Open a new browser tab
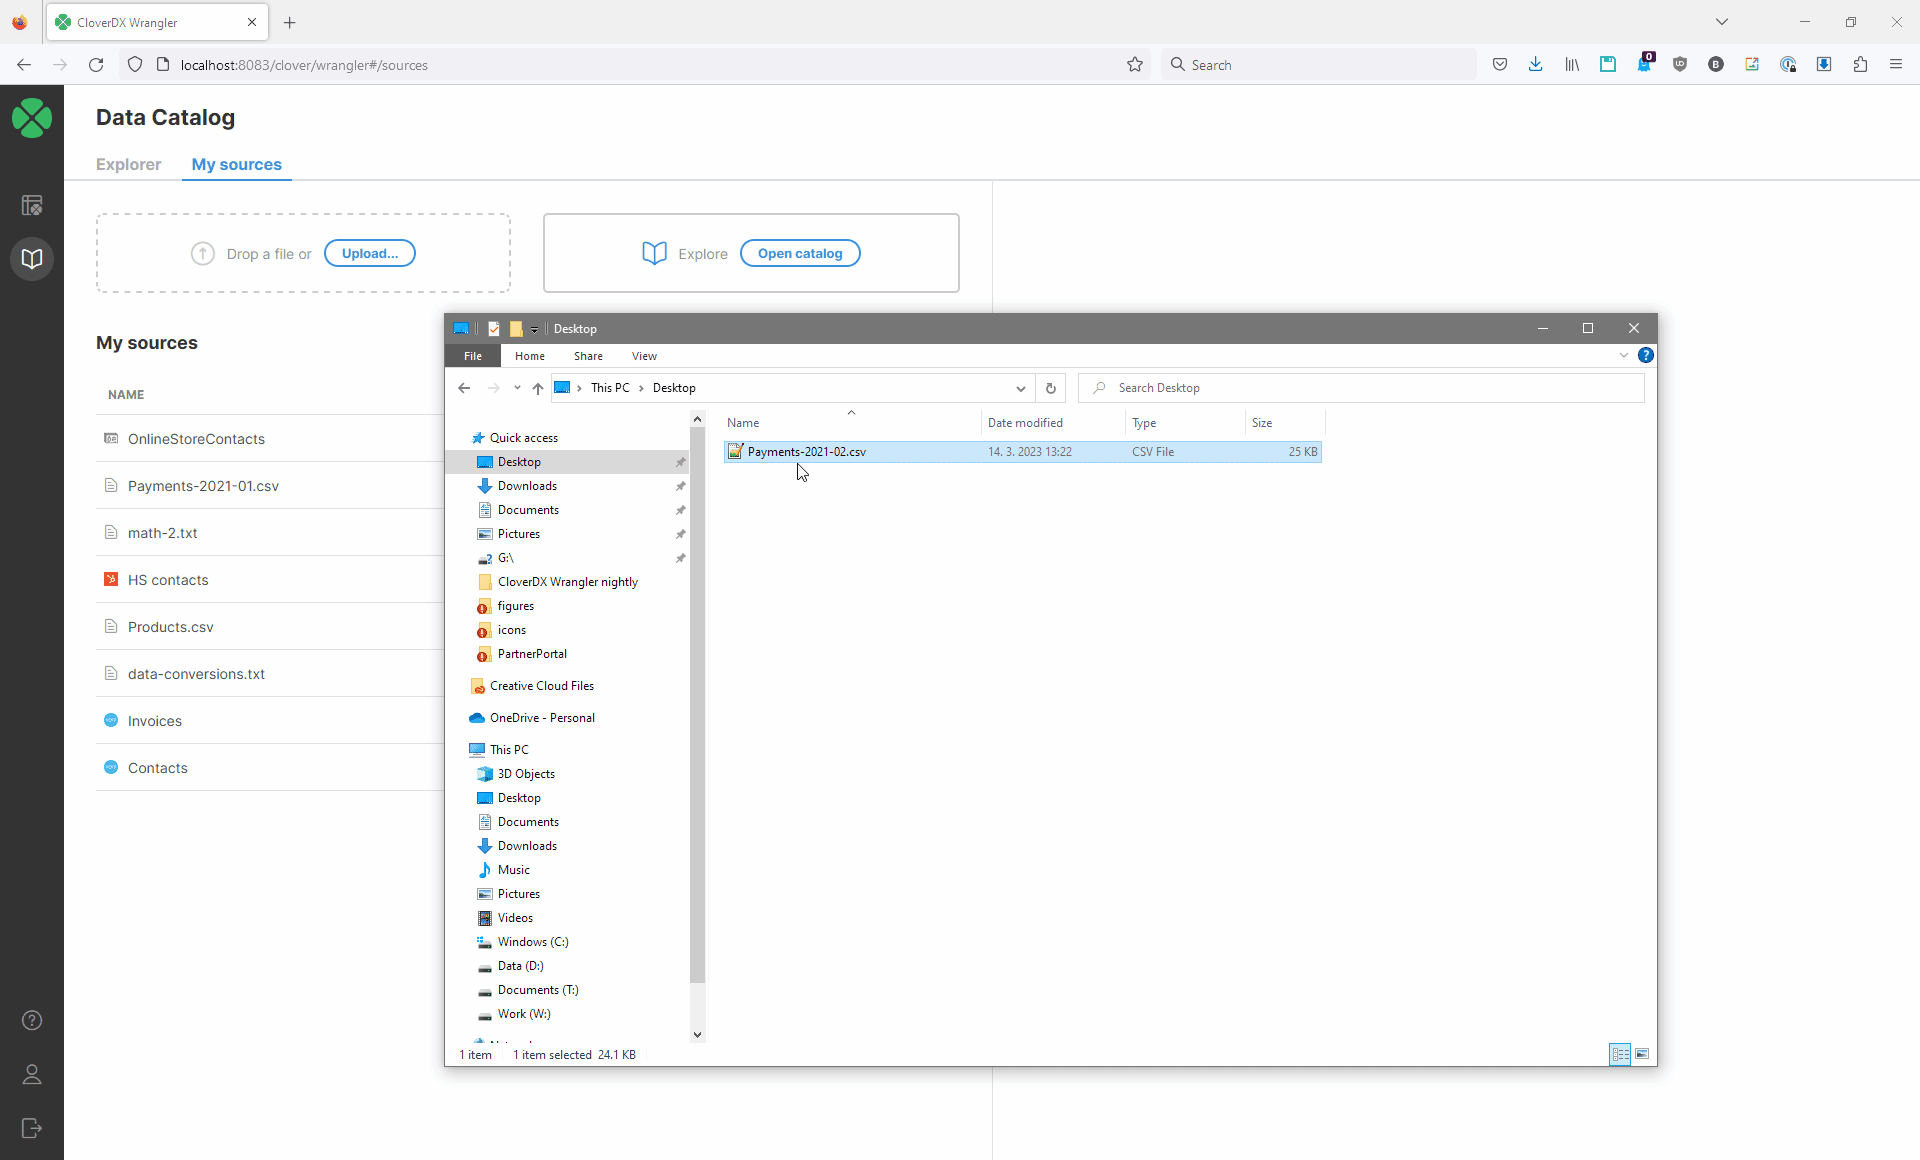 coord(290,22)
